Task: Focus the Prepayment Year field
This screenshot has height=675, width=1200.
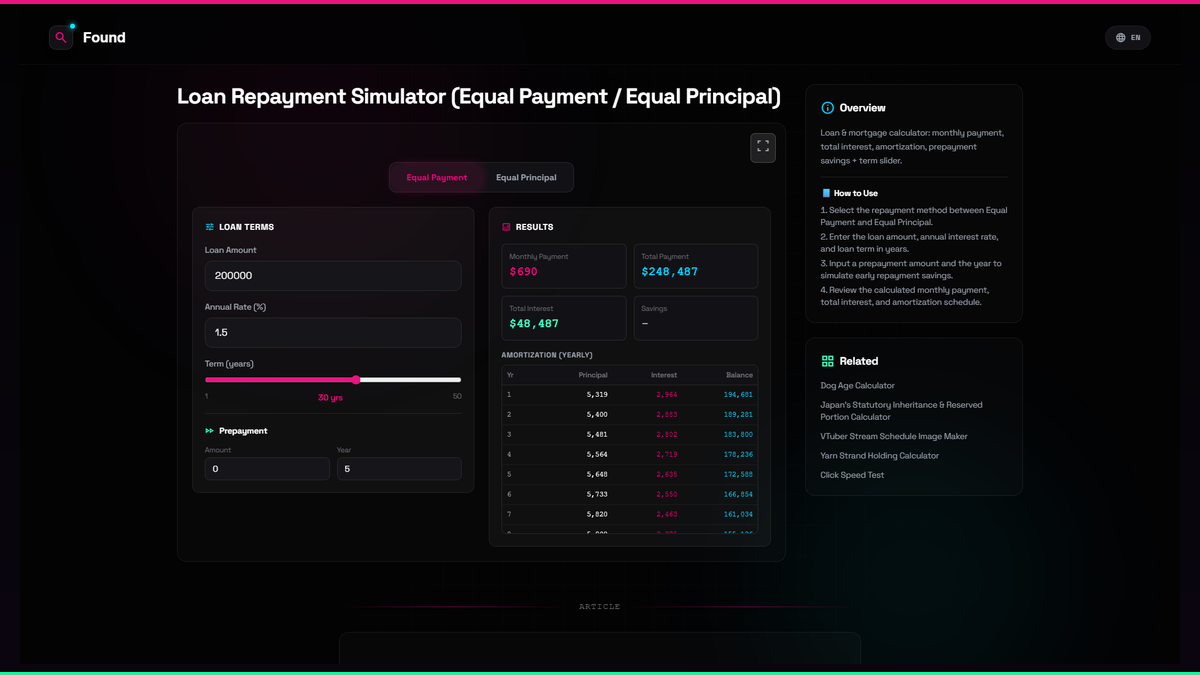Action: [399, 469]
